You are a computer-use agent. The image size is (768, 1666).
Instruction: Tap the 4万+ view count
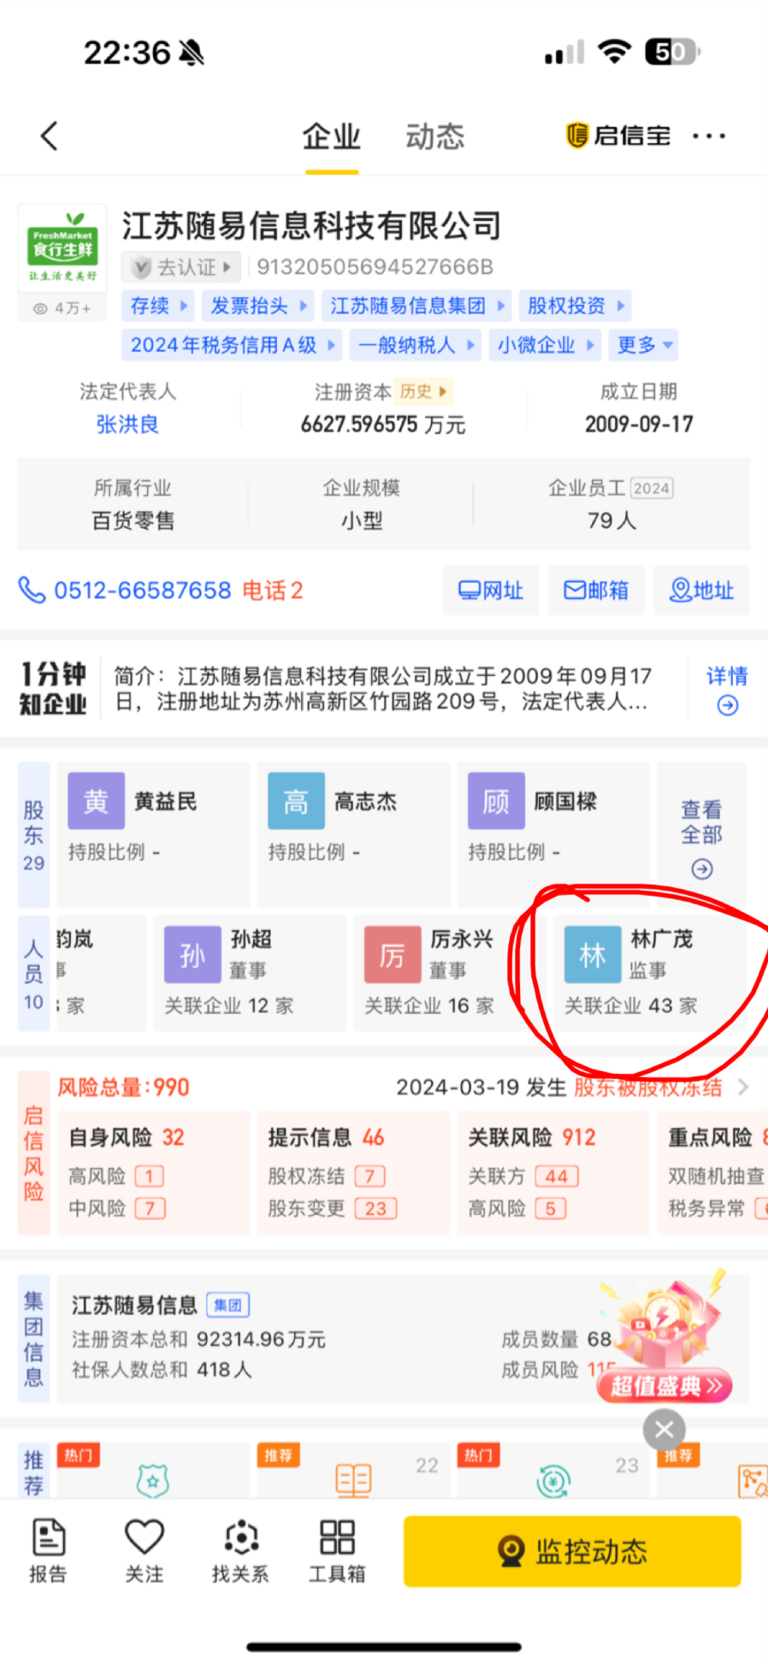[x=62, y=308]
